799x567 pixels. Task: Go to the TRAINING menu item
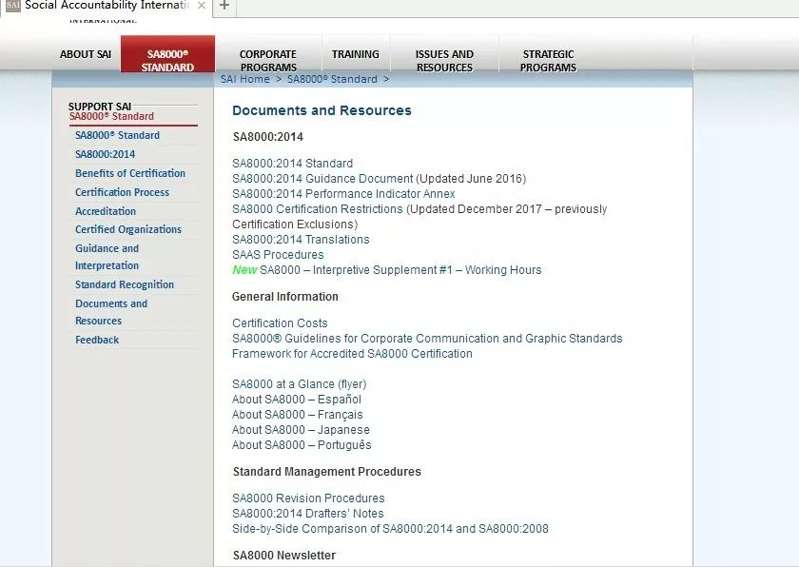coord(355,55)
